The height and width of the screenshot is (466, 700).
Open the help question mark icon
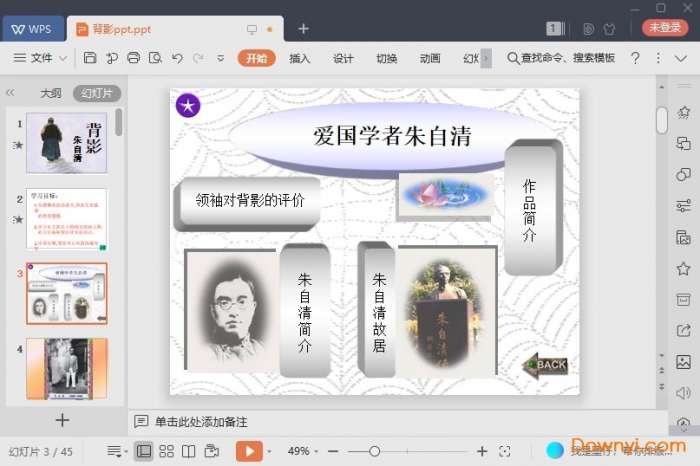coord(635,58)
